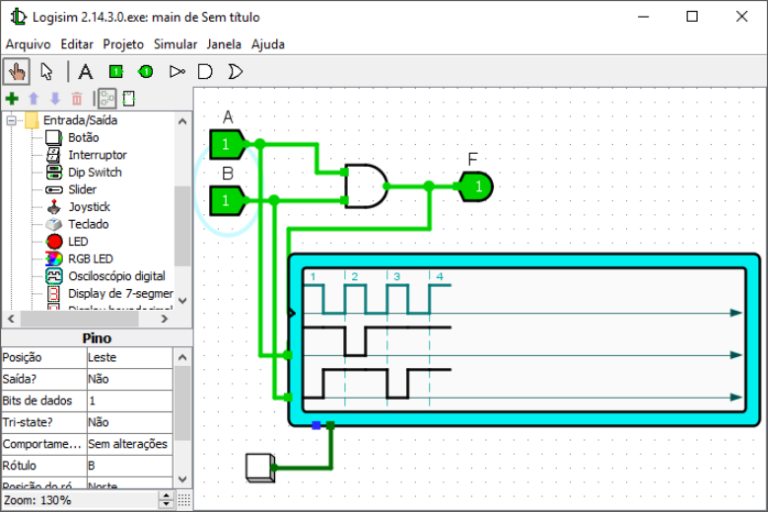Choose the Text tool in toolbar
The image size is (768, 512).
(x=86, y=71)
